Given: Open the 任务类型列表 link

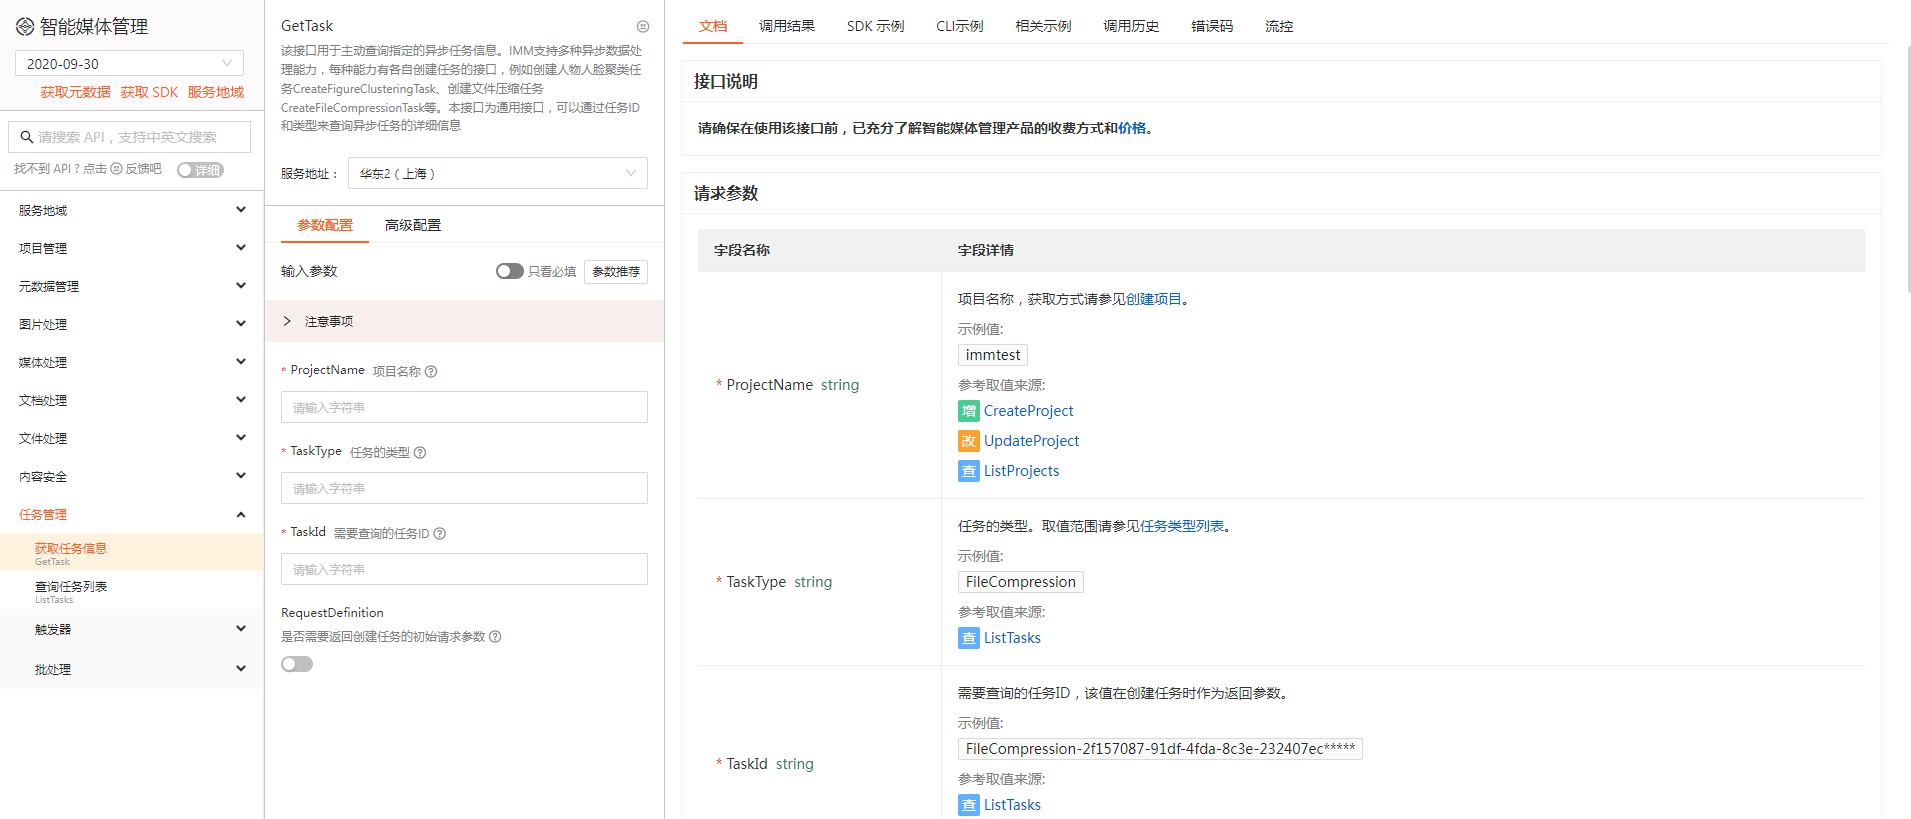Looking at the screenshot, I should point(1182,526).
